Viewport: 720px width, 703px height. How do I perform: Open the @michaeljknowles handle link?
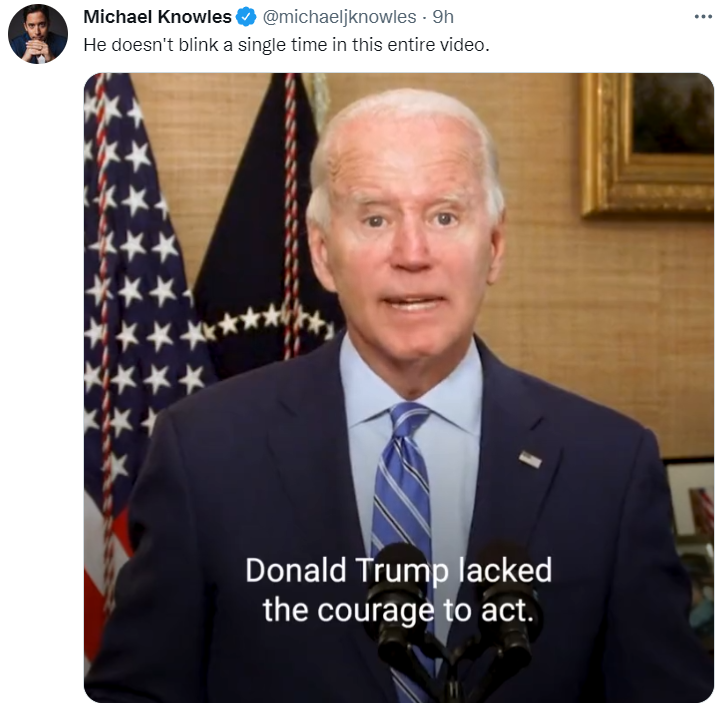click(339, 17)
